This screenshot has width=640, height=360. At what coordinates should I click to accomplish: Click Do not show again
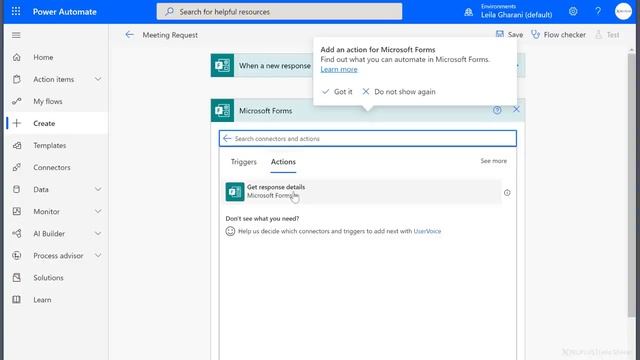(399, 92)
